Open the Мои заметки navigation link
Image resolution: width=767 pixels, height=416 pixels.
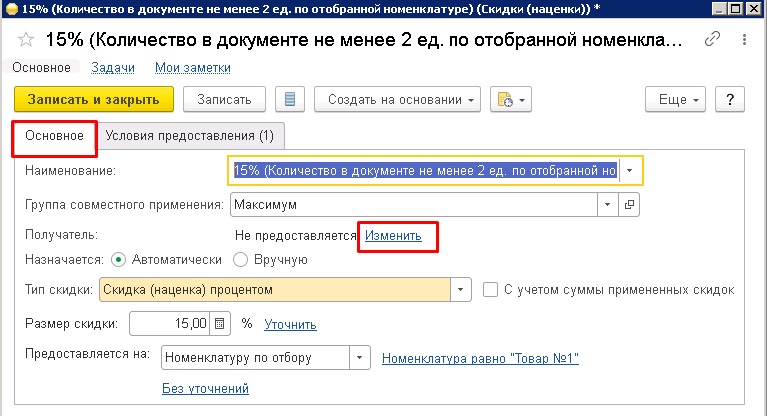click(193, 68)
